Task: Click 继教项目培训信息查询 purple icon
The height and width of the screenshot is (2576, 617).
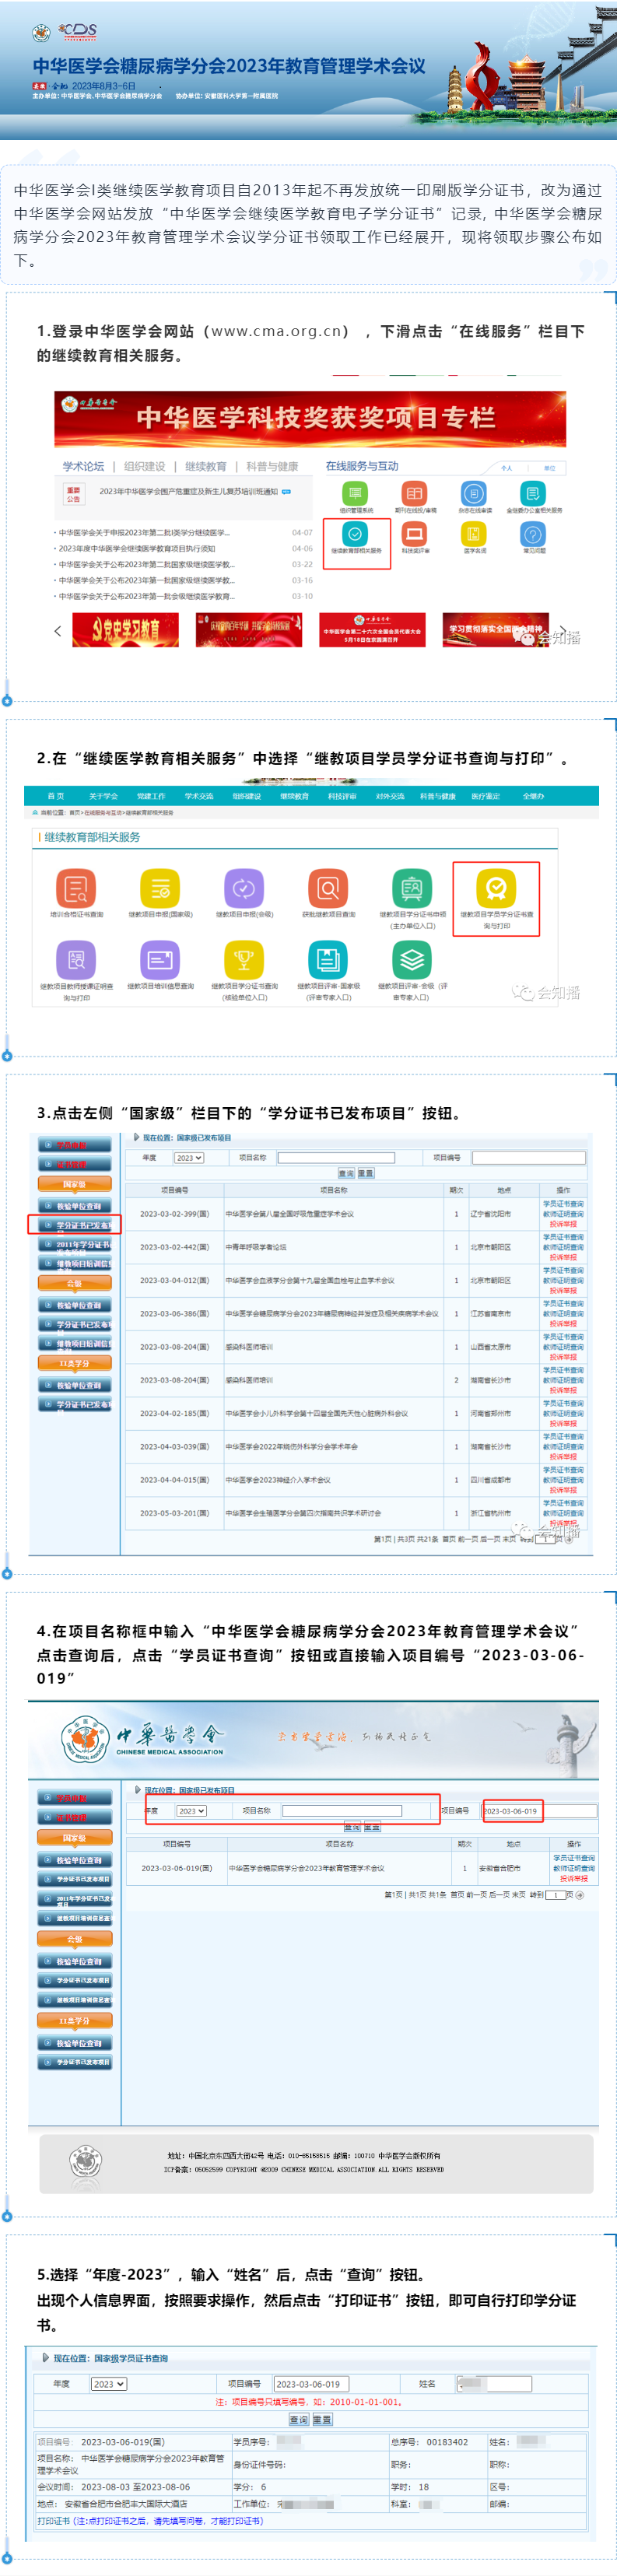Action: pos(160,961)
